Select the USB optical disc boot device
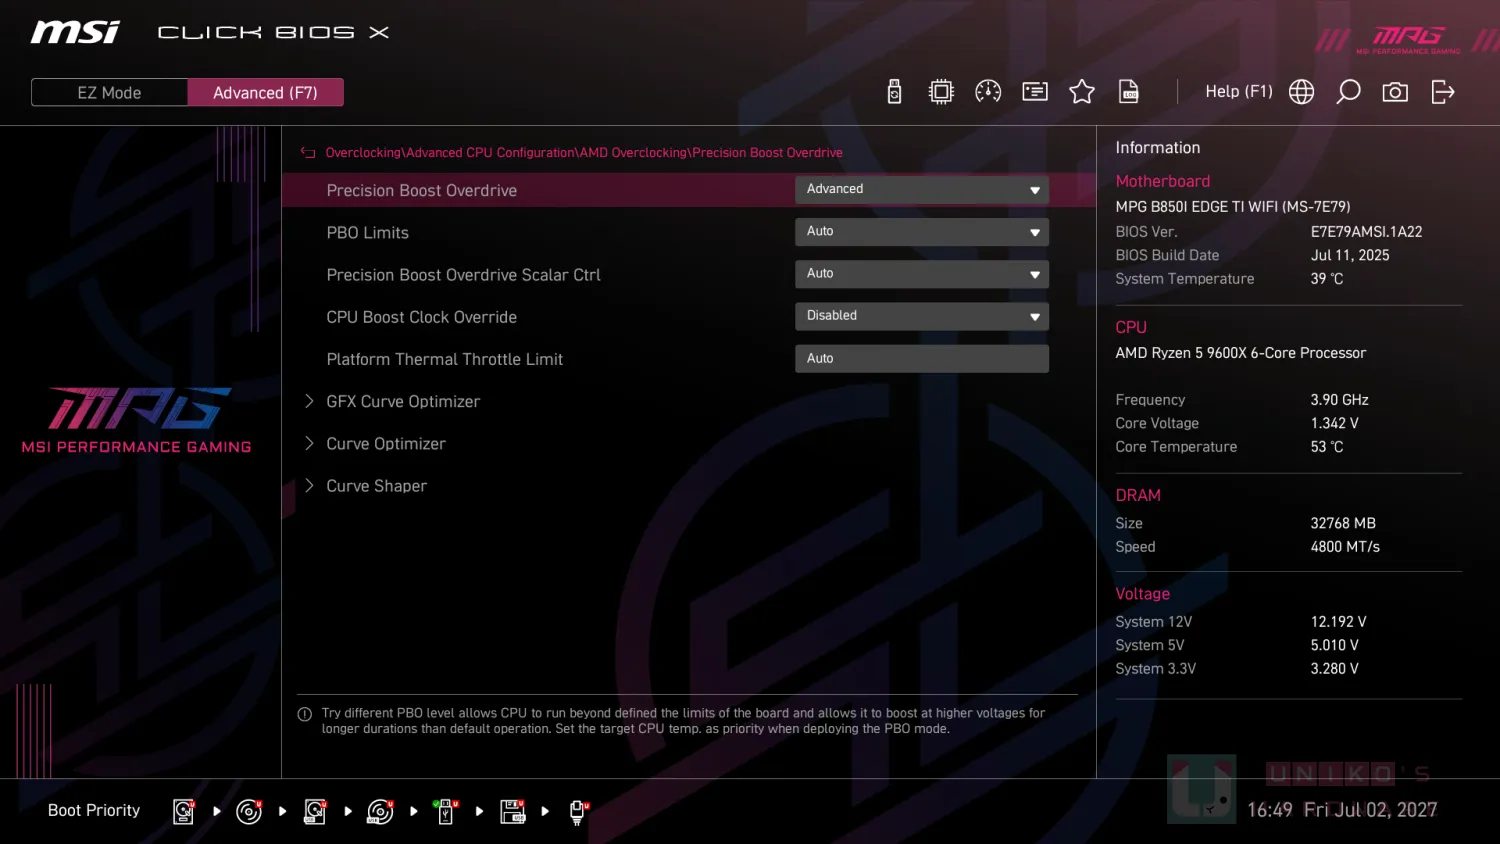The height and width of the screenshot is (844, 1500). (380, 811)
